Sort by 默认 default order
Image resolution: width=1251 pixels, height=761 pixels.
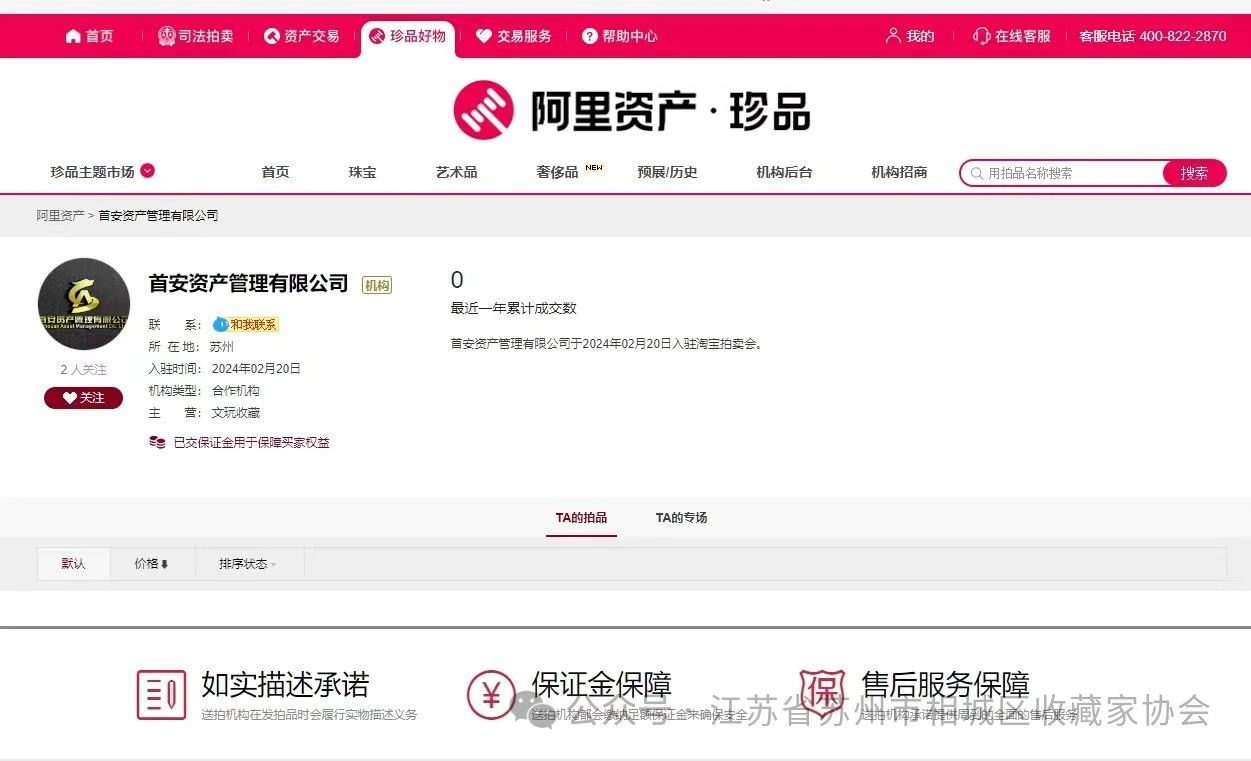[73, 564]
